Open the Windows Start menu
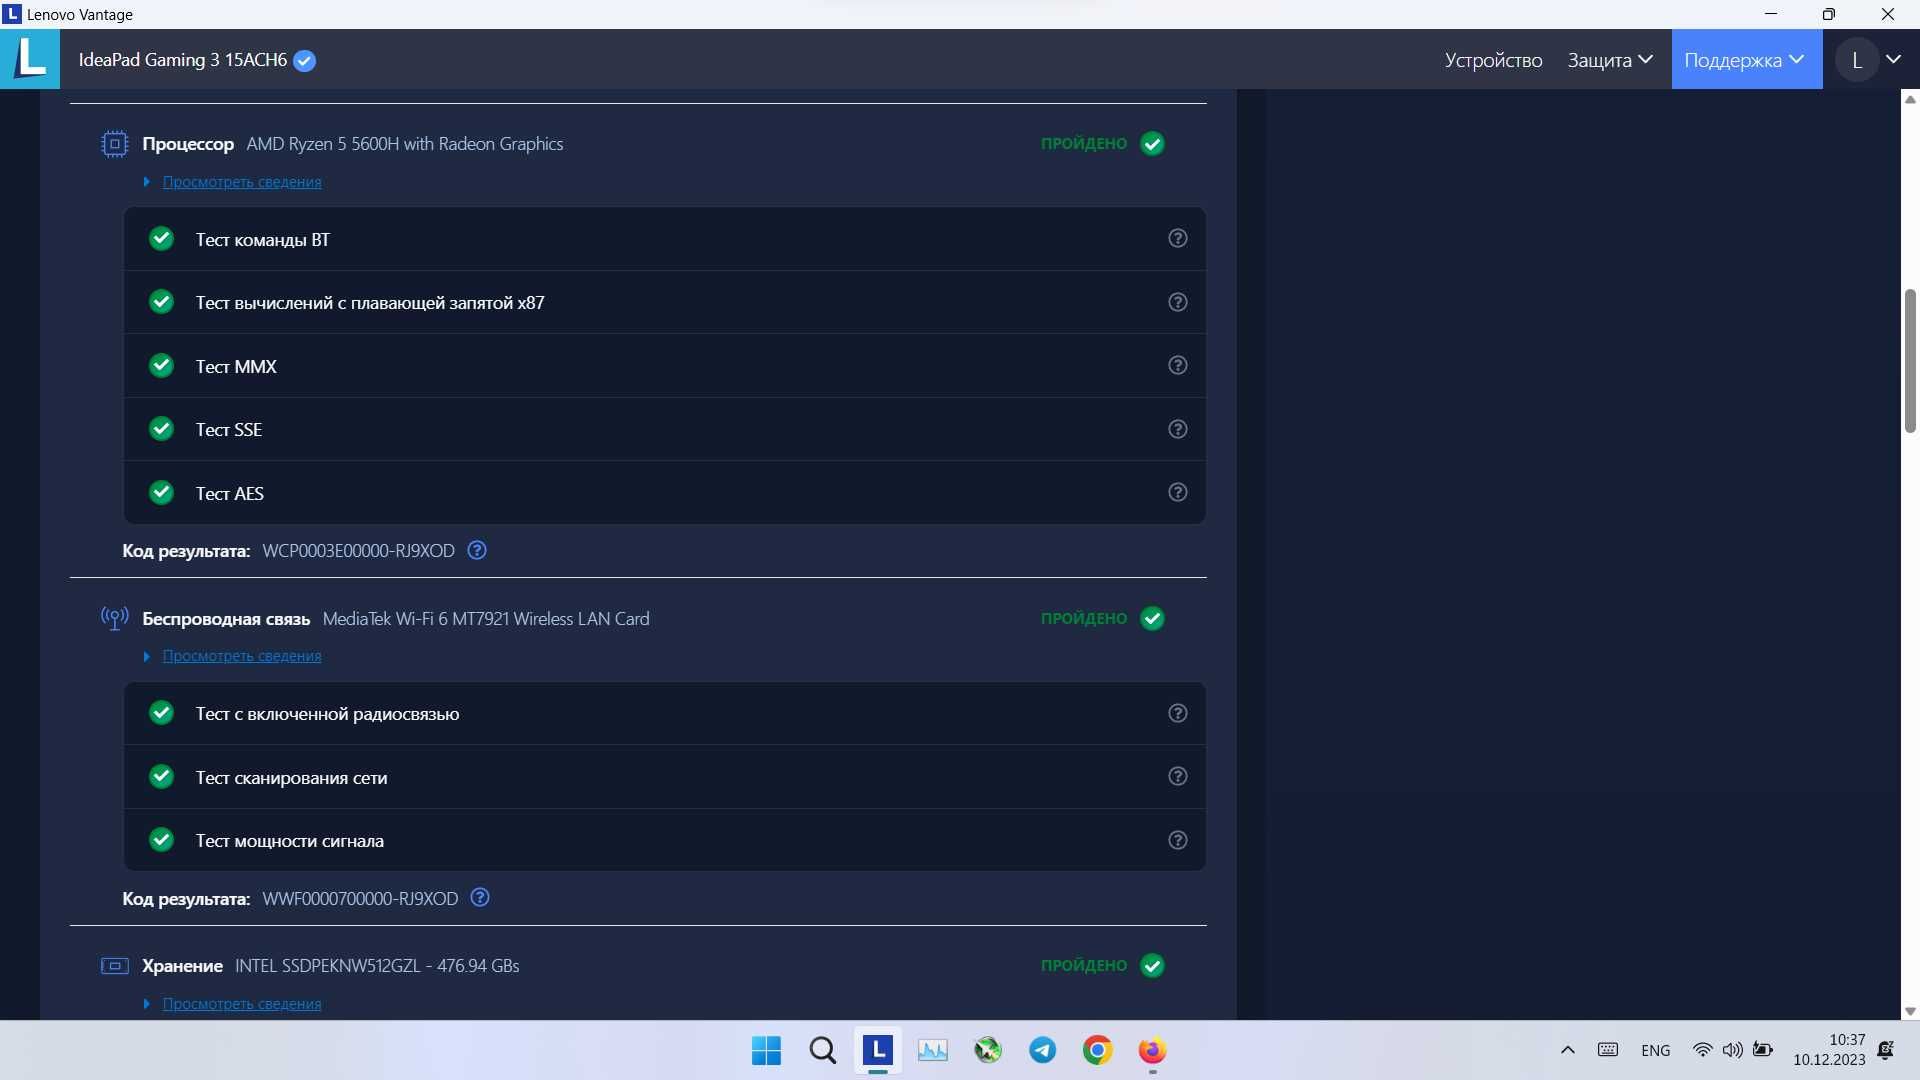 [x=766, y=1051]
